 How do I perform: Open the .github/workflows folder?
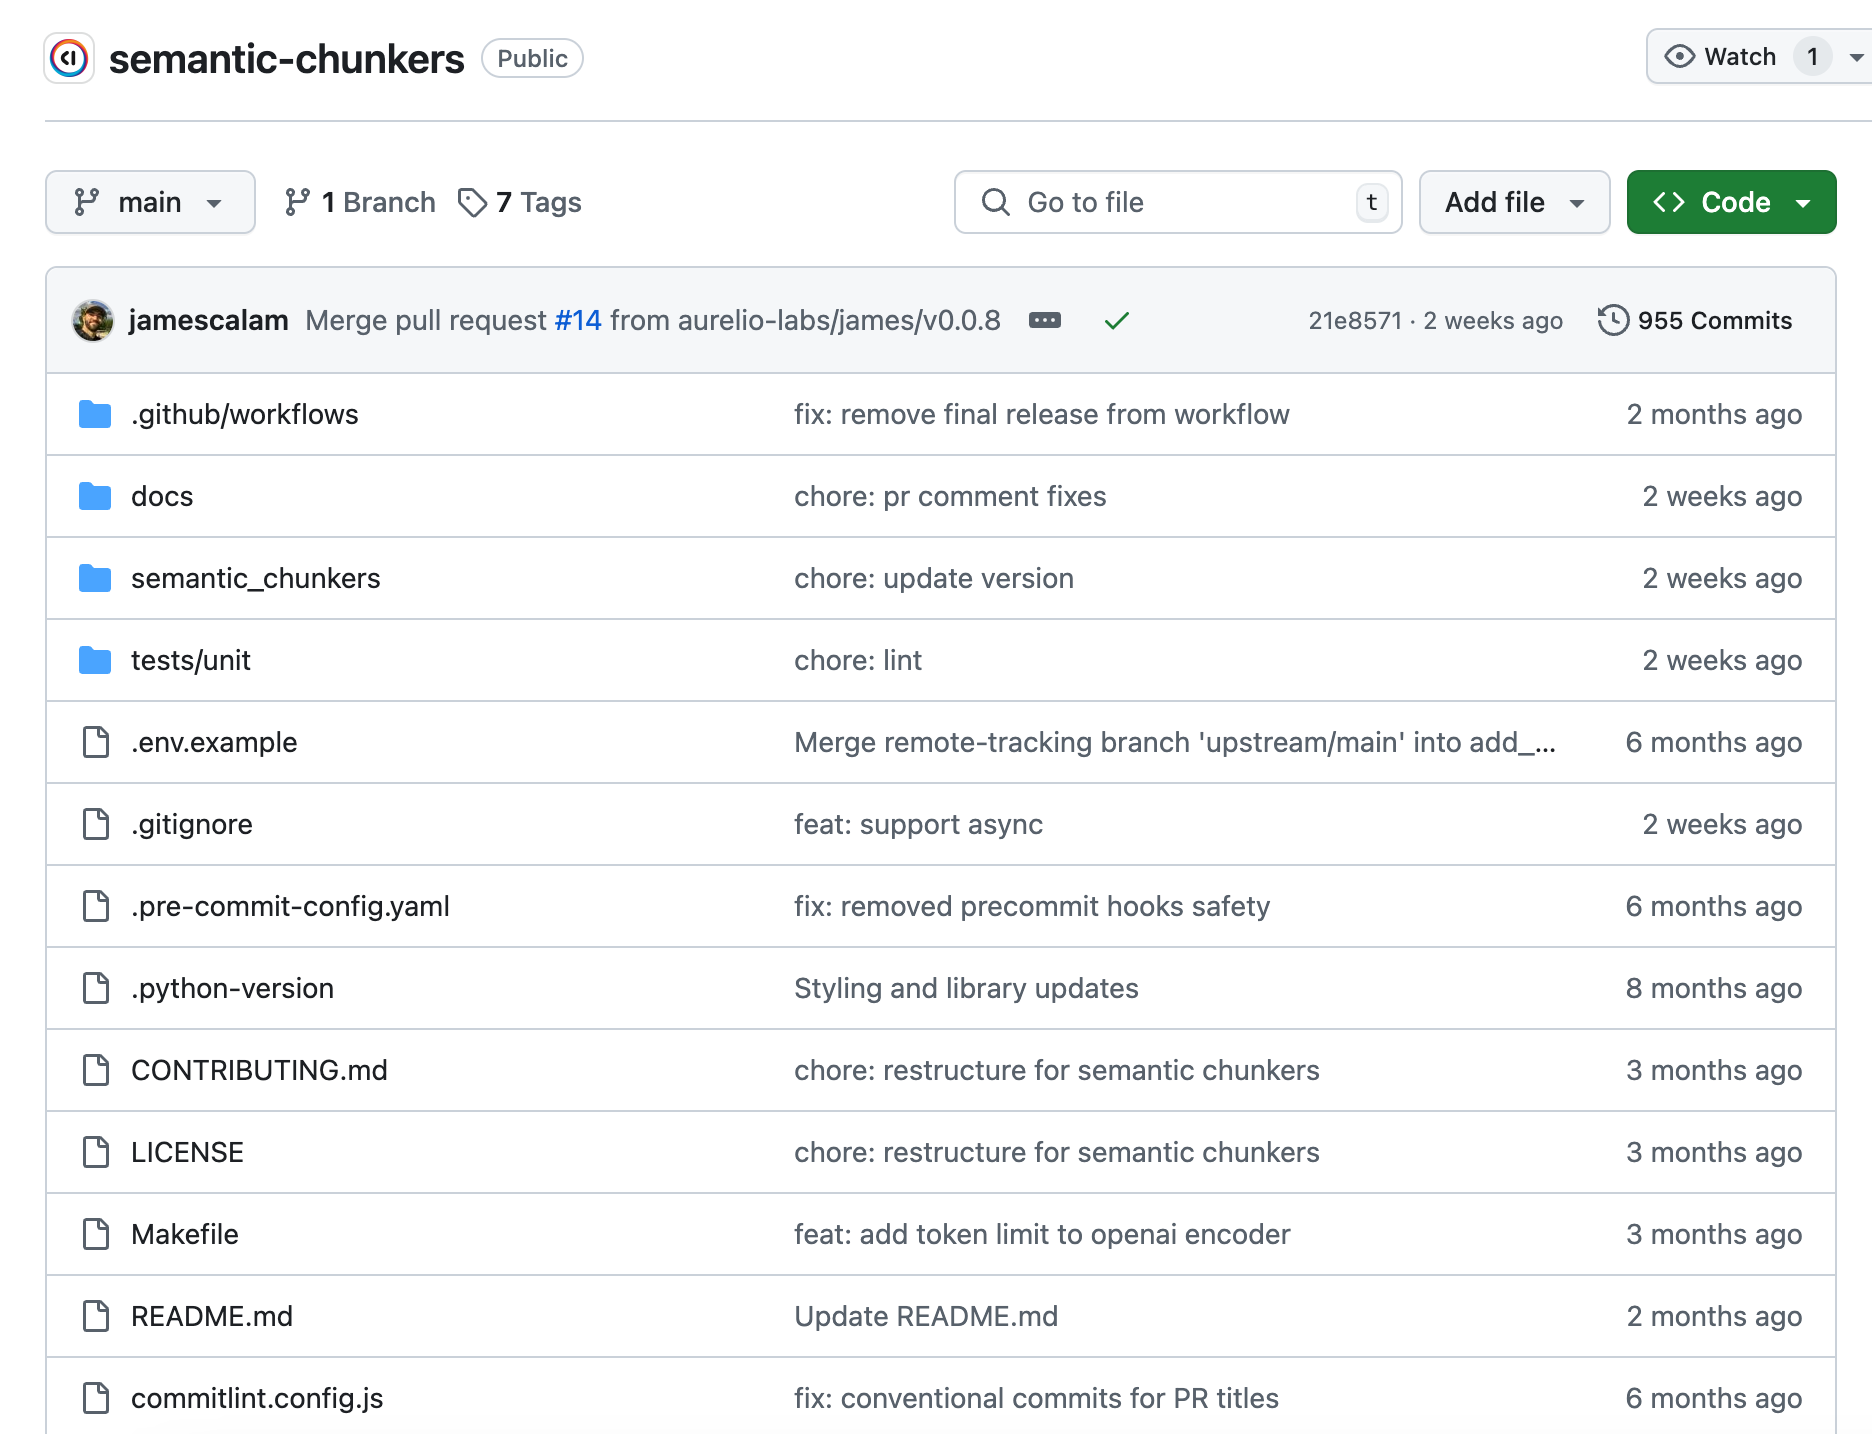(245, 414)
